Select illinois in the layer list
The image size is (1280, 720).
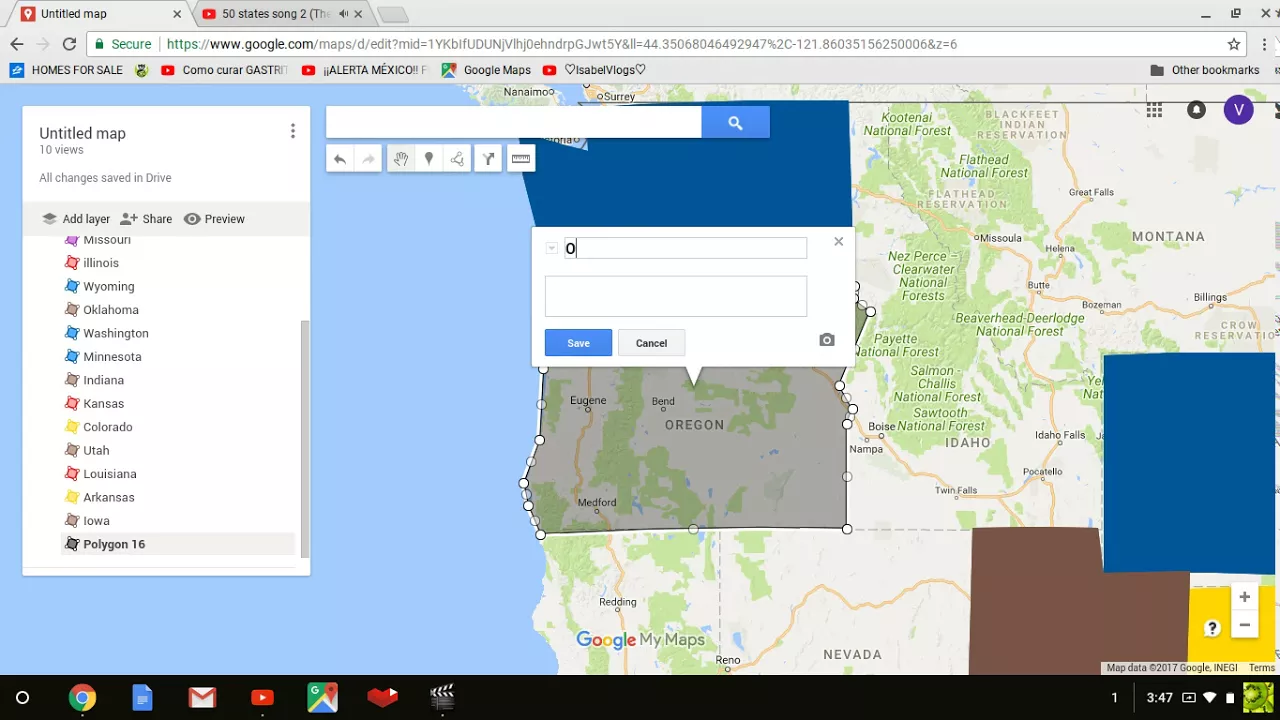click(x=101, y=263)
